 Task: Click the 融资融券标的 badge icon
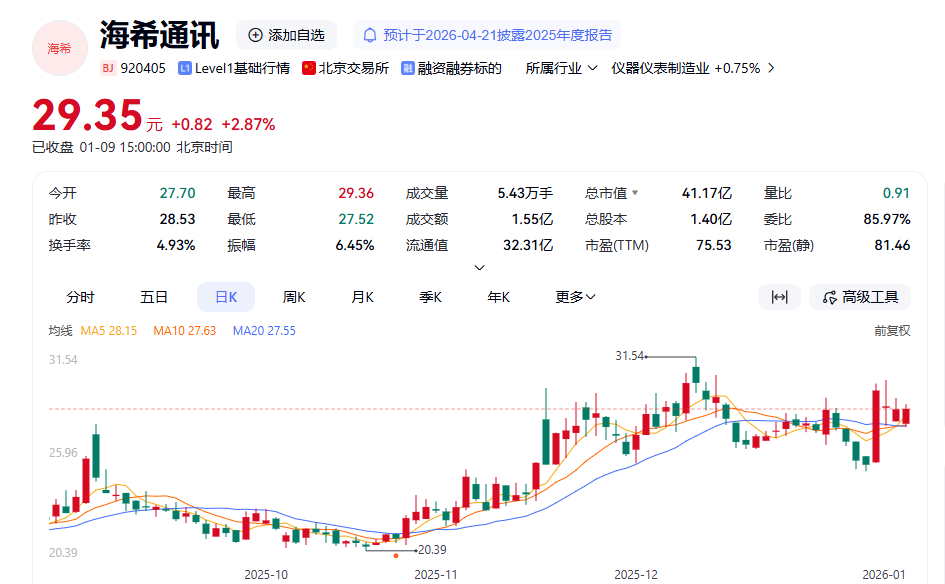click(x=408, y=68)
